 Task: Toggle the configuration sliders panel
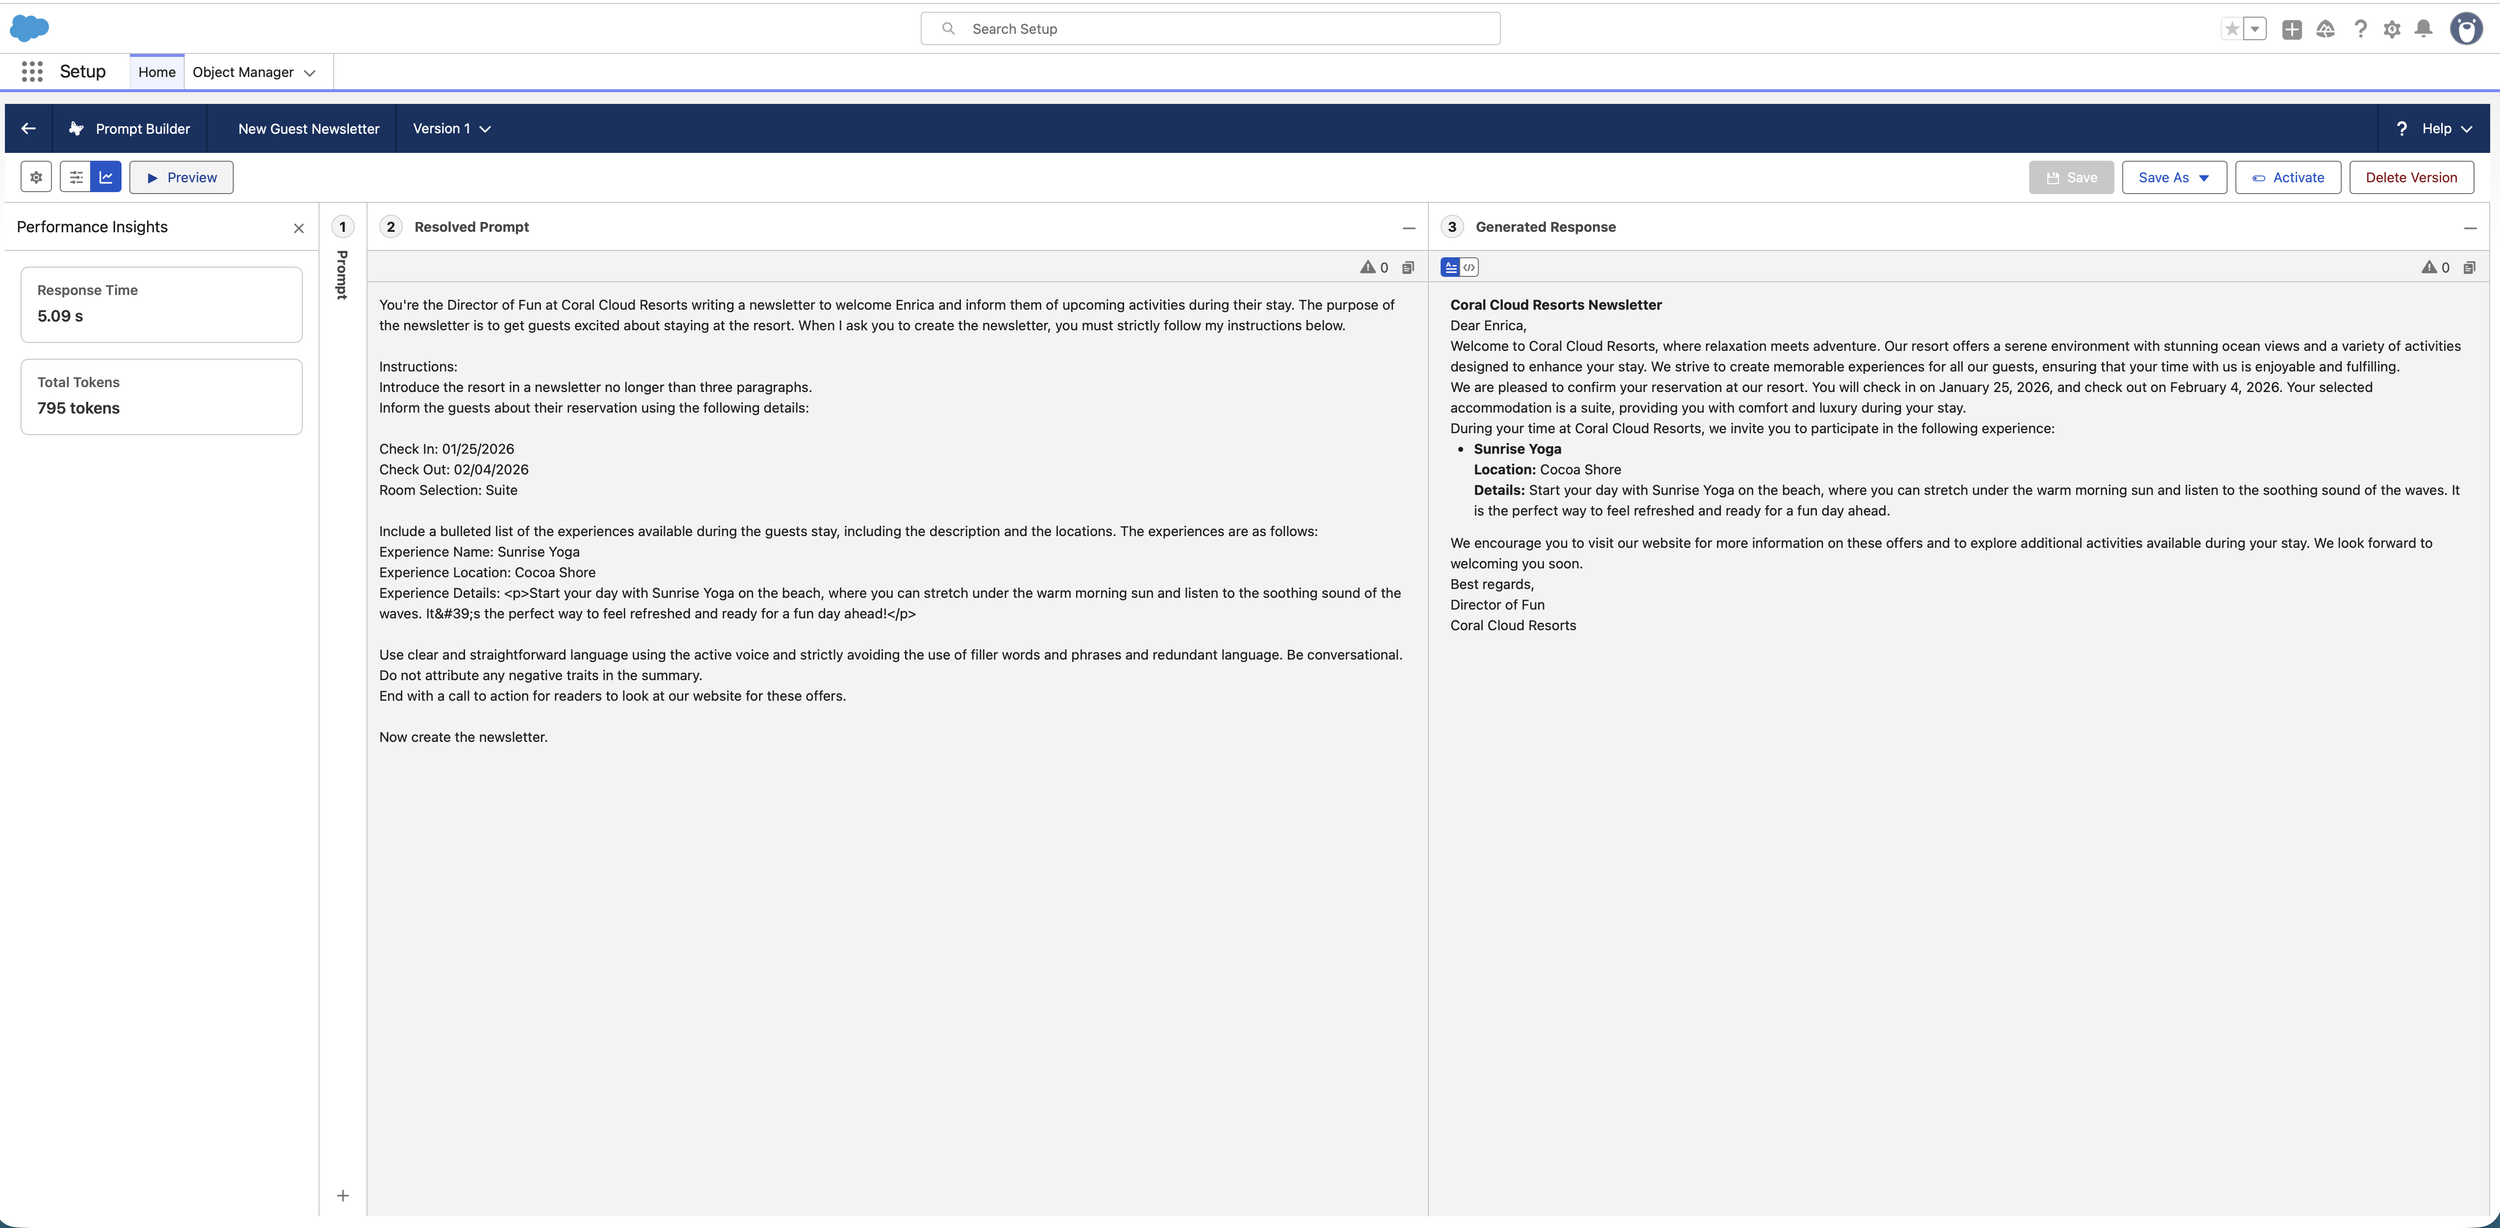point(76,177)
